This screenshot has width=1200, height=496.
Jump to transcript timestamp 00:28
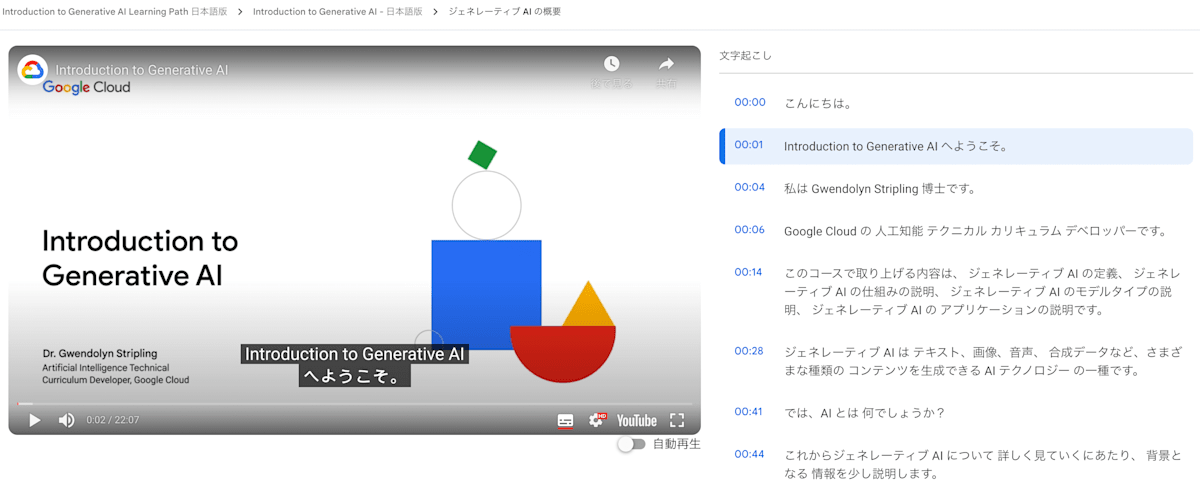coord(749,351)
